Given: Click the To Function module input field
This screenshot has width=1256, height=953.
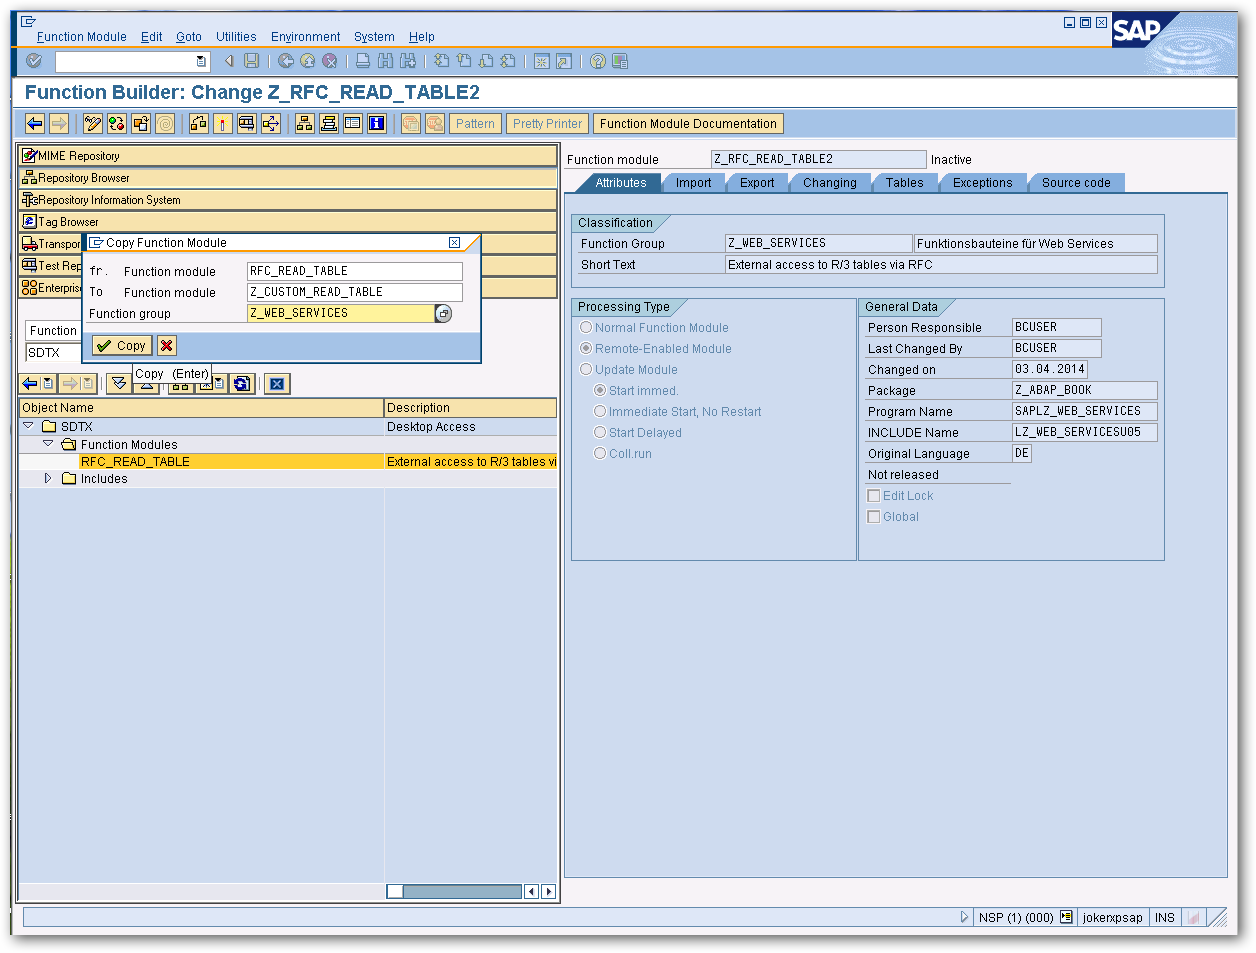Looking at the screenshot, I should 354,292.
